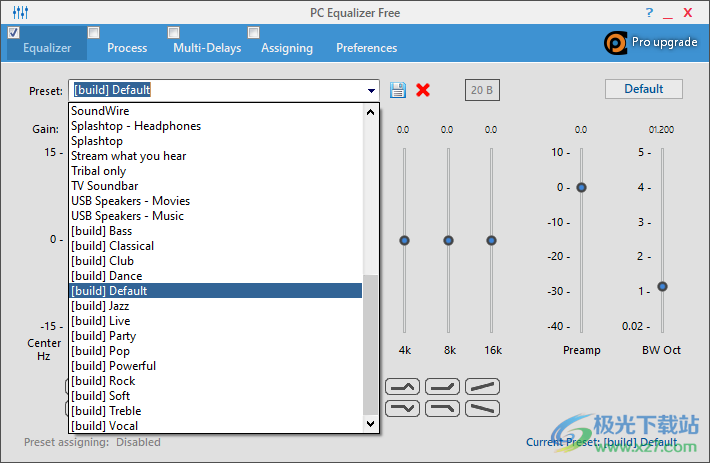710x463 pixels.
Task: Select the SoundWire preset
Action: 216,111
